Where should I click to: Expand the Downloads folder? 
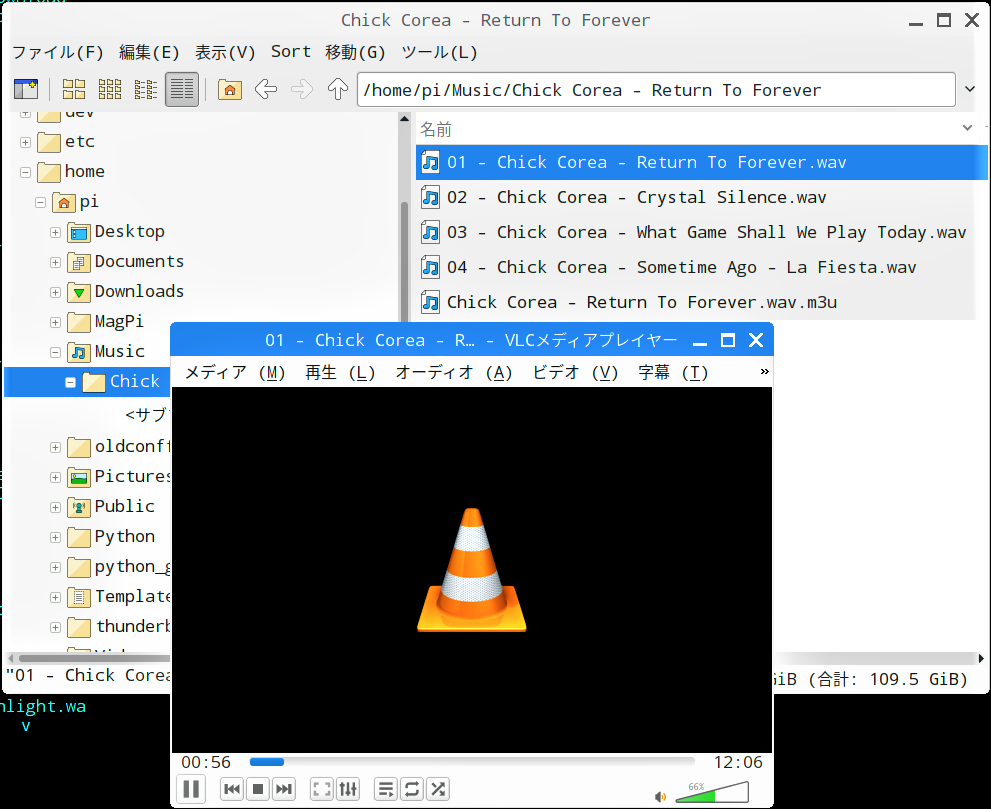56,293
